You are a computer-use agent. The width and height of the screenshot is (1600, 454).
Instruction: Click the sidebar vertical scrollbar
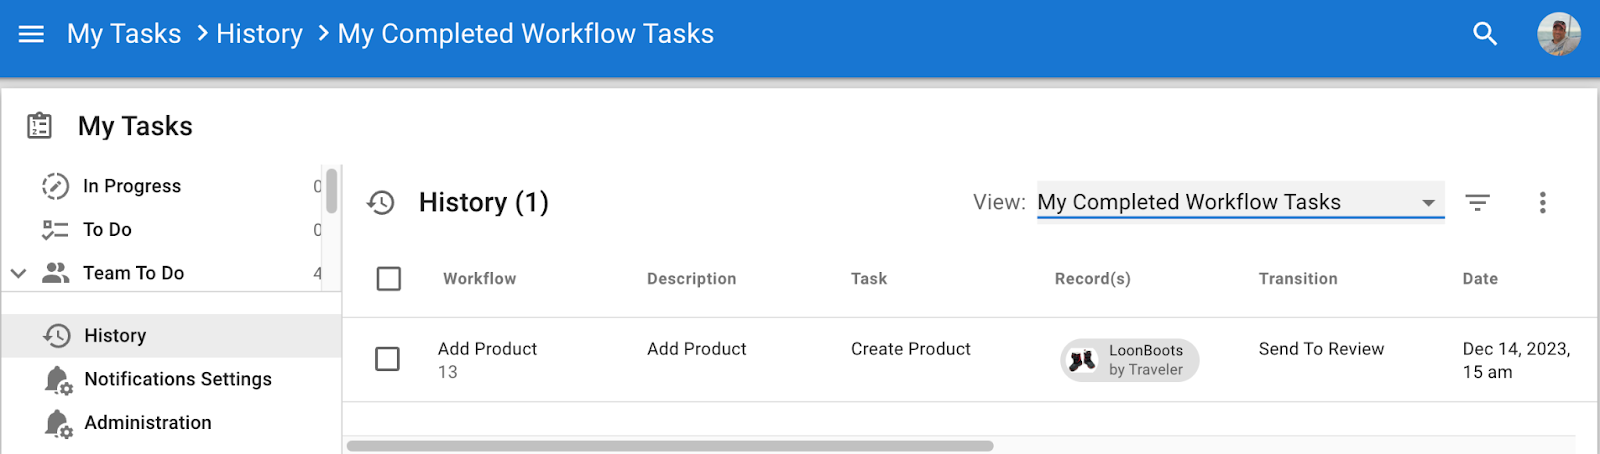click(331, 190)
